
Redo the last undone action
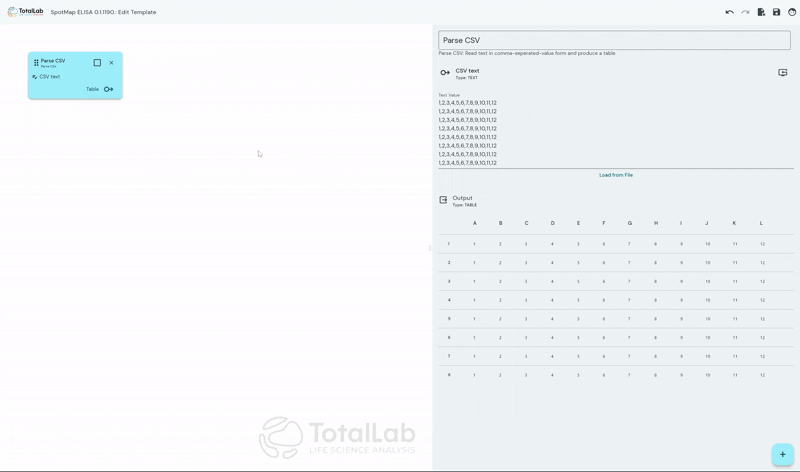point(745,12)
